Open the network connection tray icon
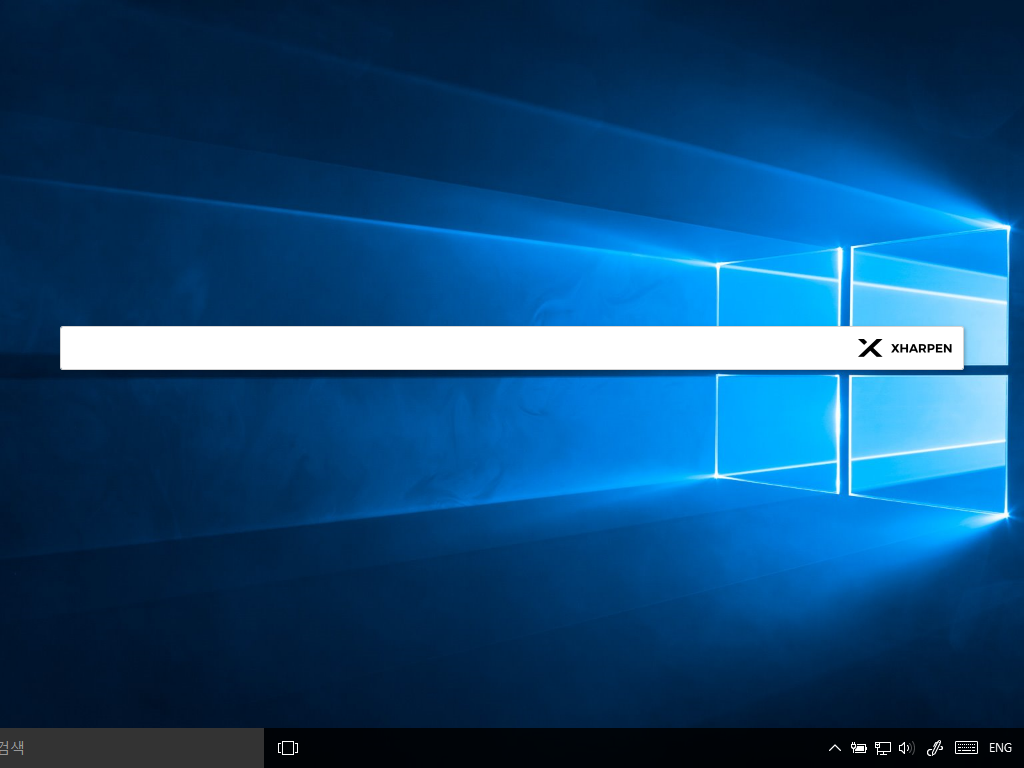Screen dimensions: 1024x768 (883, 748)
